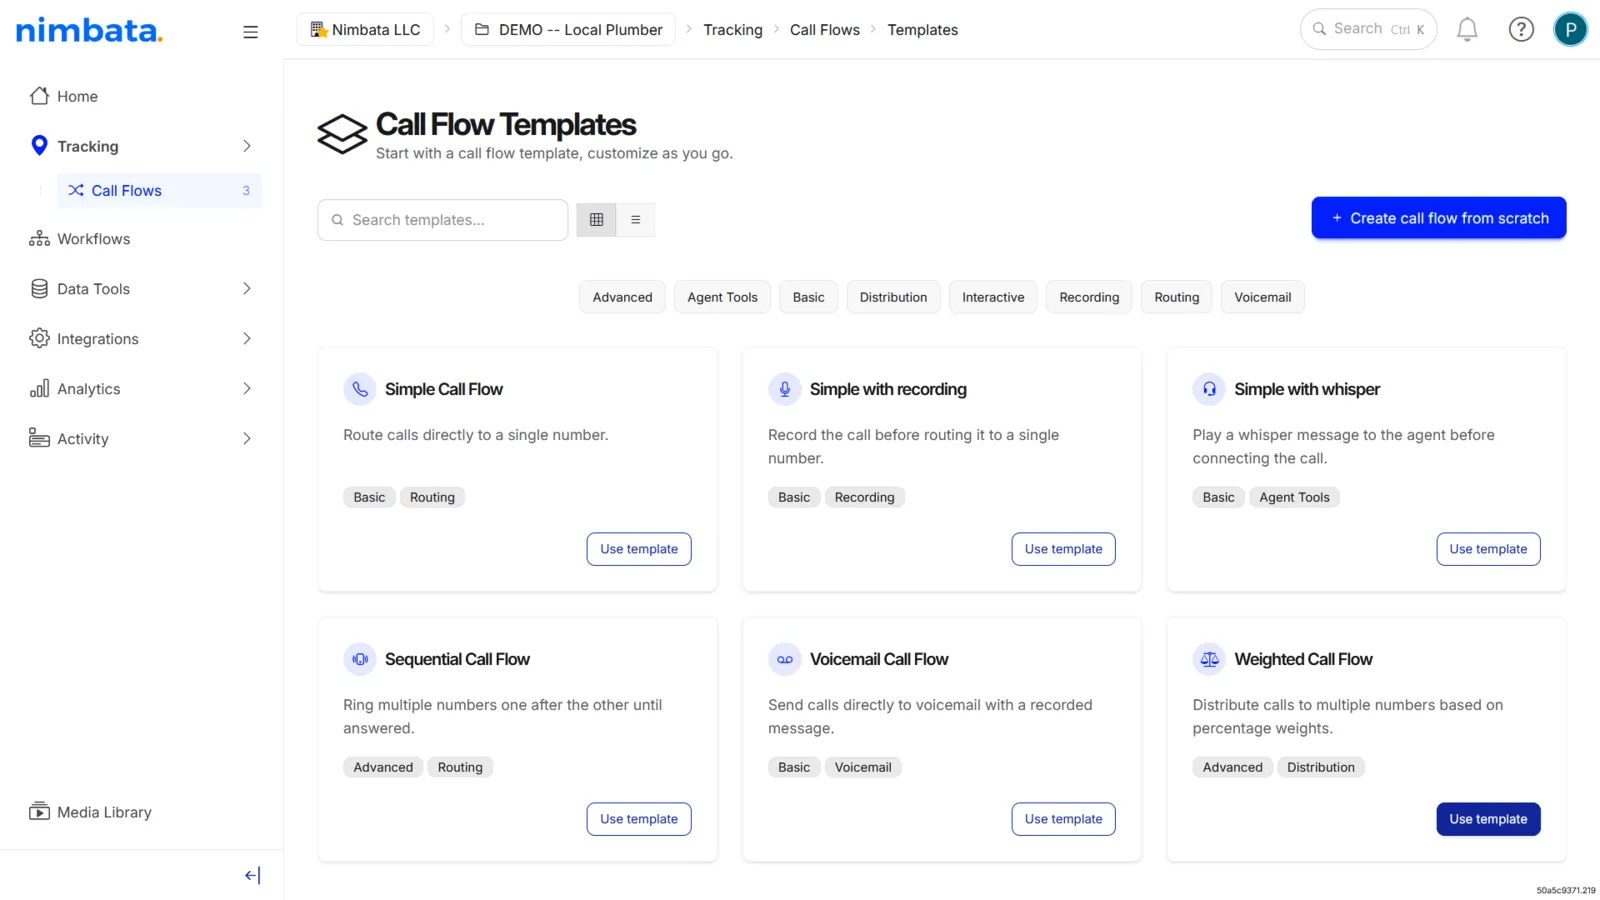Filter templates by Voicemail tag

[1262, 297]
